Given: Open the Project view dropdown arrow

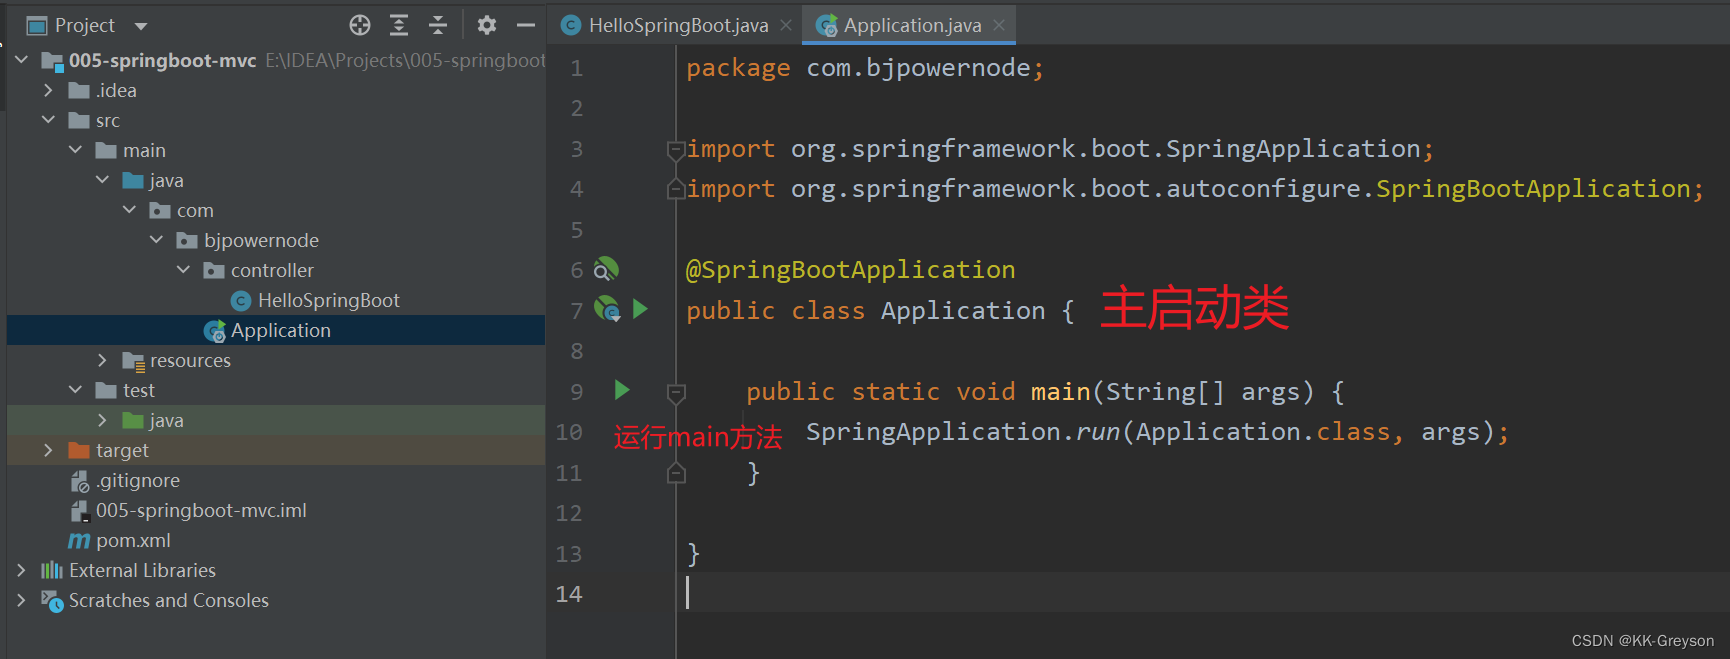Looking at the screenshot, I should [x=141, y=26].
